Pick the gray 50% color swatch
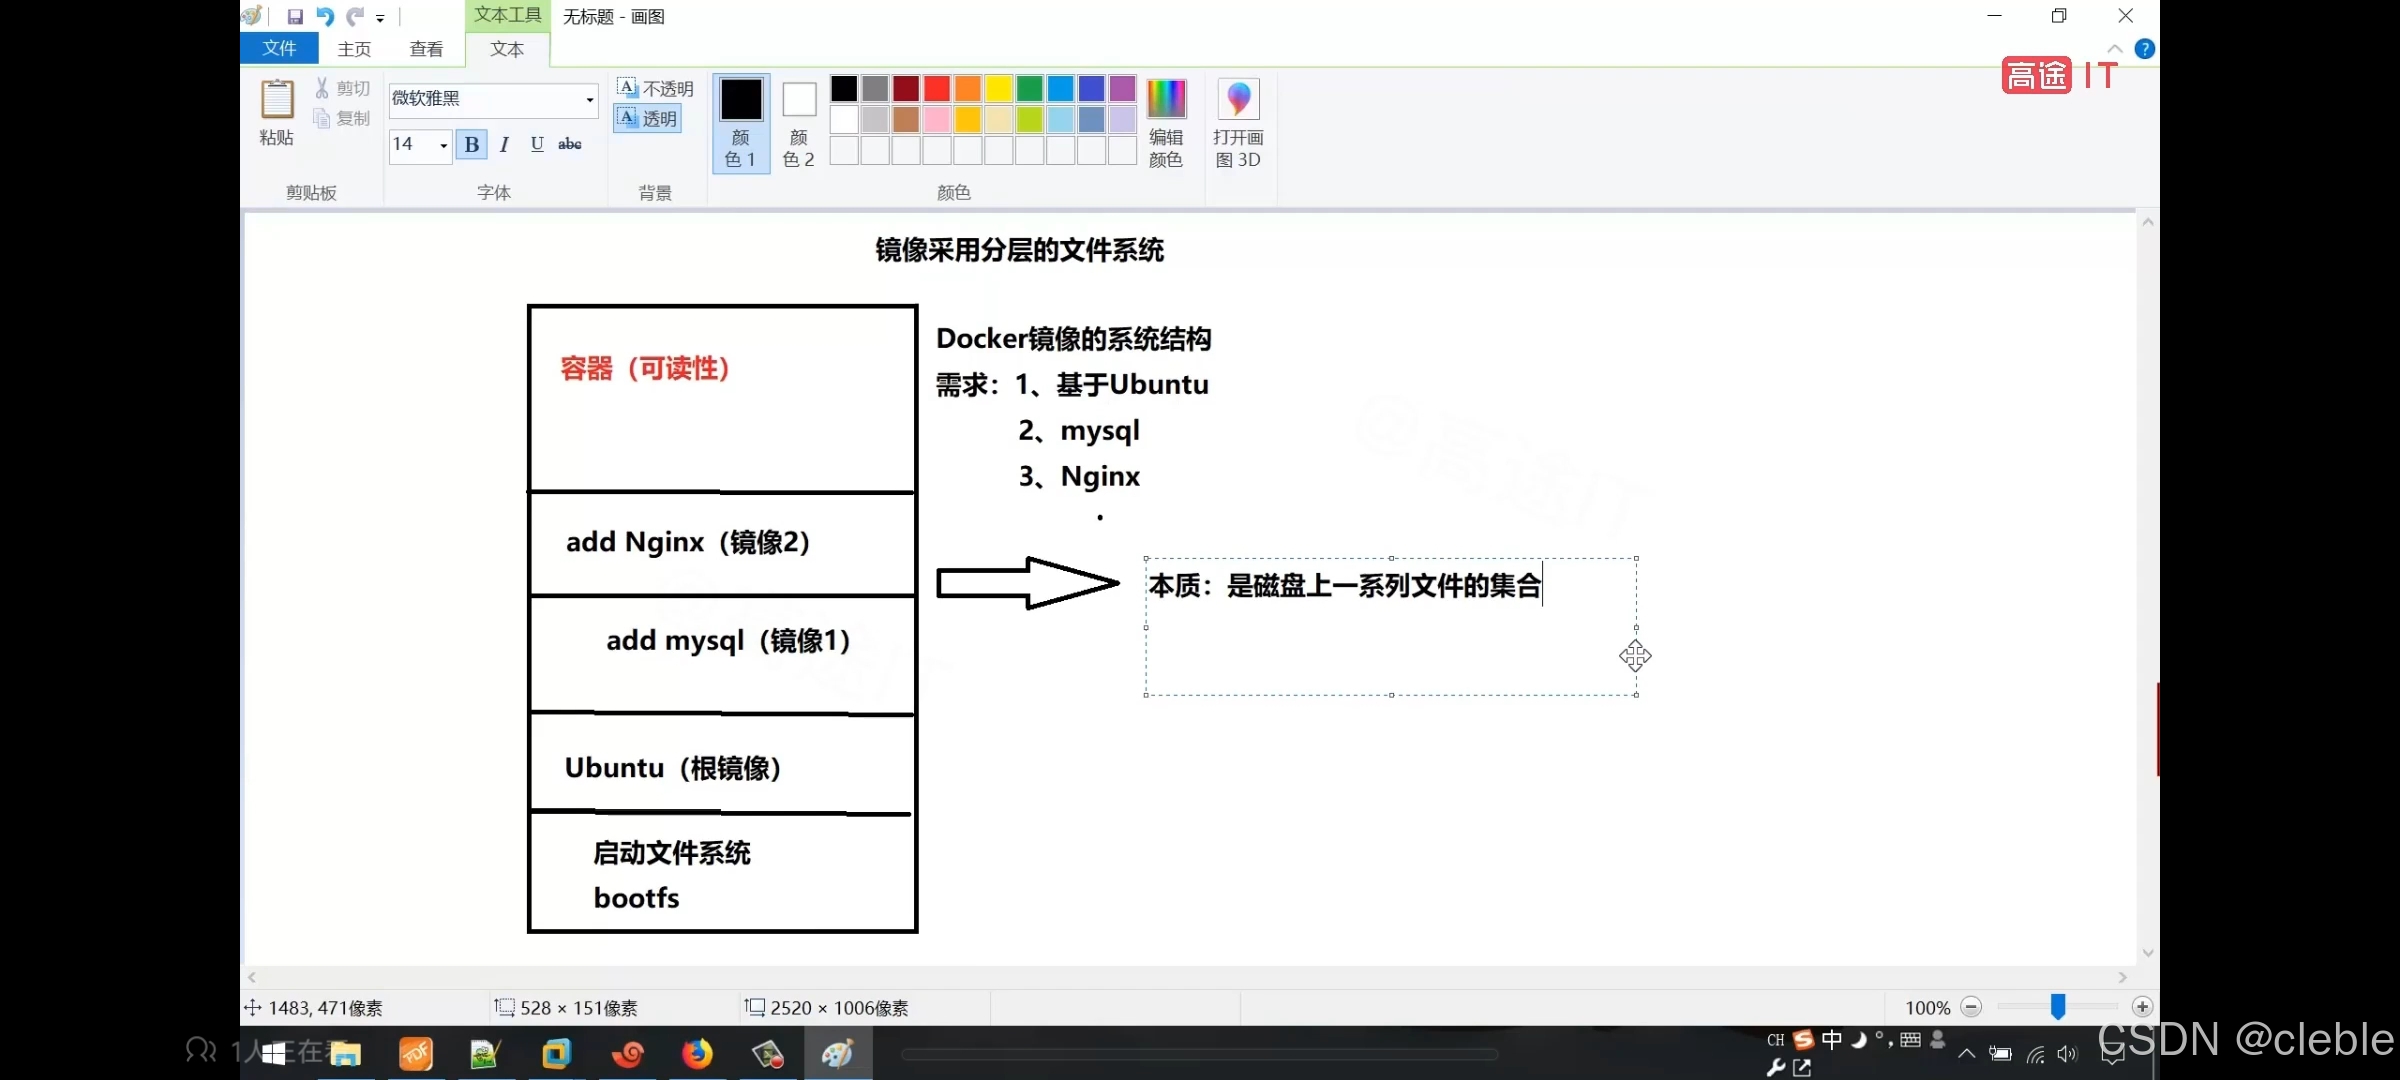Viewport: 2400px width, 1080px height. click(875, 89)
